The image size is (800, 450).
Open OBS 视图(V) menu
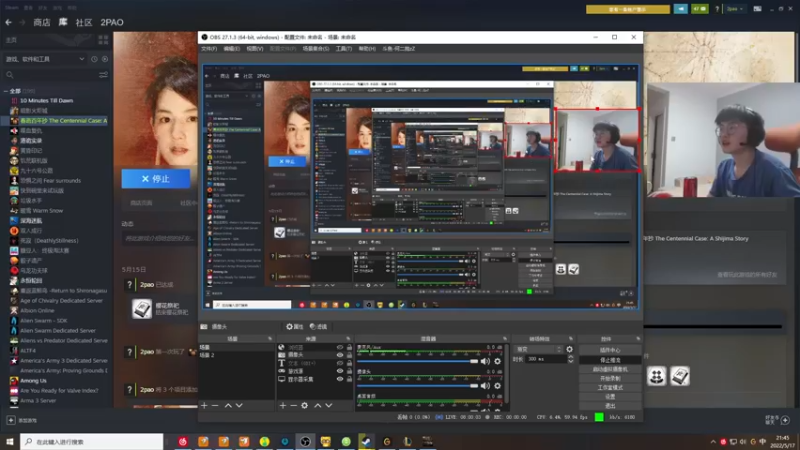255,48
